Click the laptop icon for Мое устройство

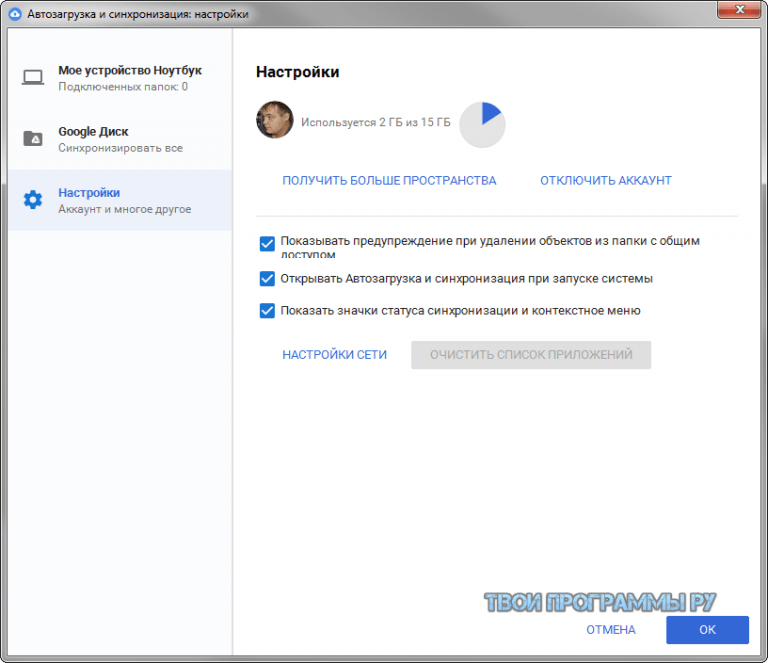(x=33, y=78)
